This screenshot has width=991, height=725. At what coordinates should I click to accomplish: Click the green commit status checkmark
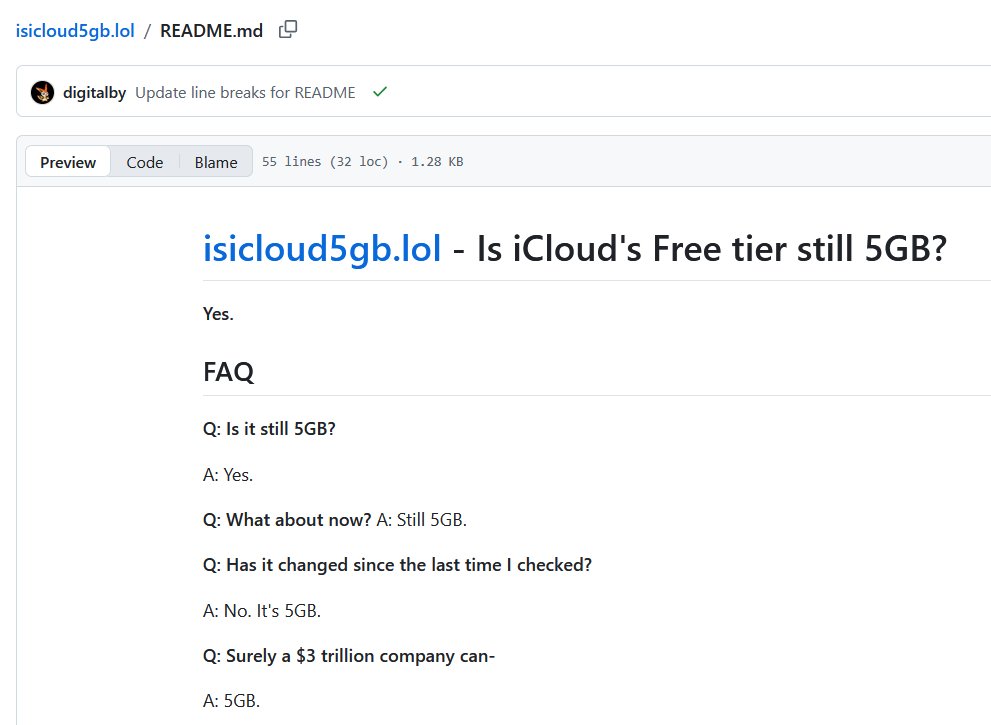[x=380, y=92]
